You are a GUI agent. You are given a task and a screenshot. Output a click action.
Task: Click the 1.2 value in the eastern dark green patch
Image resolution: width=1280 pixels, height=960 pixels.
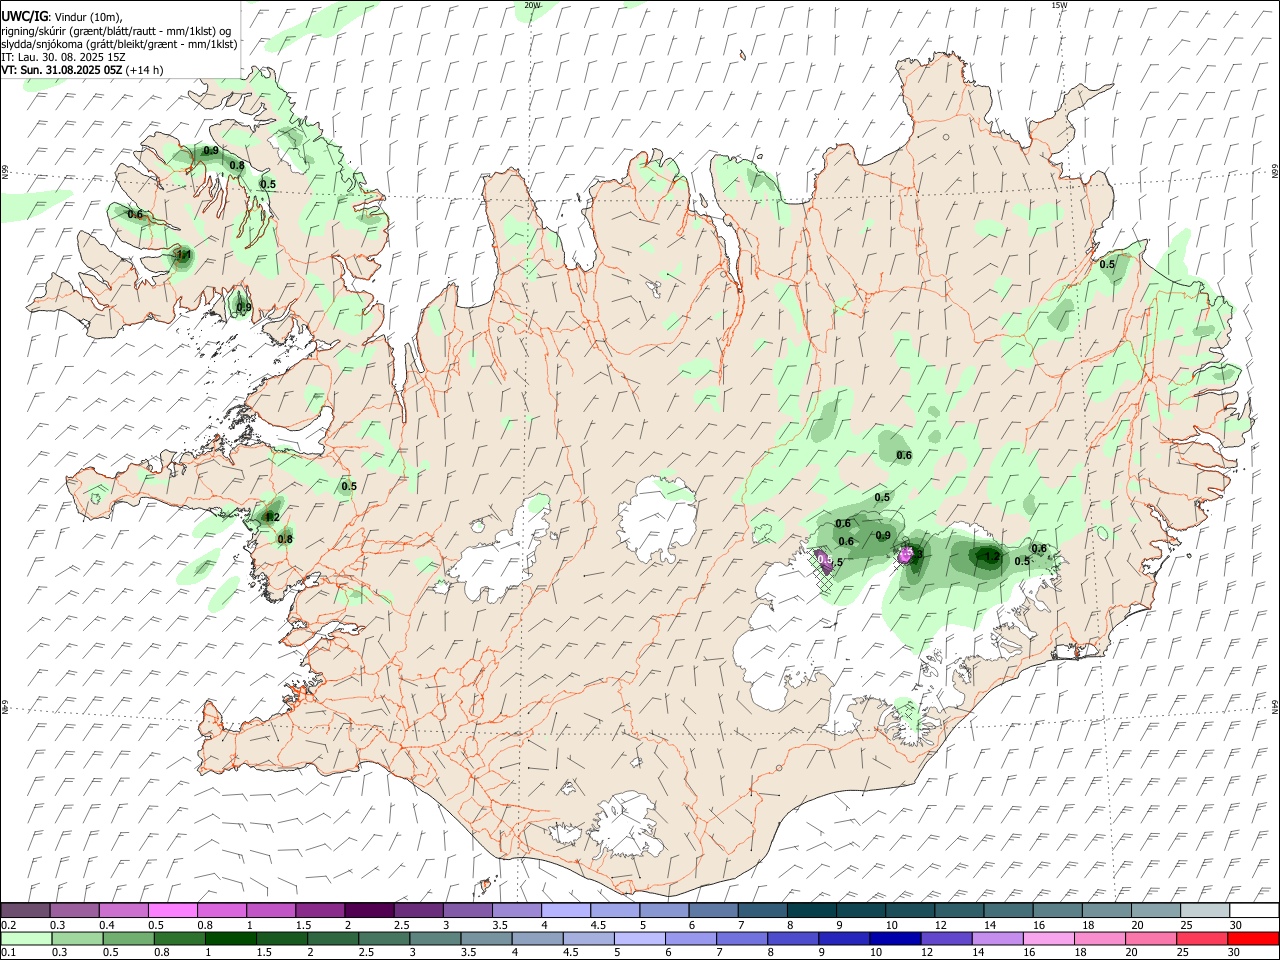[x=992, y=557]
